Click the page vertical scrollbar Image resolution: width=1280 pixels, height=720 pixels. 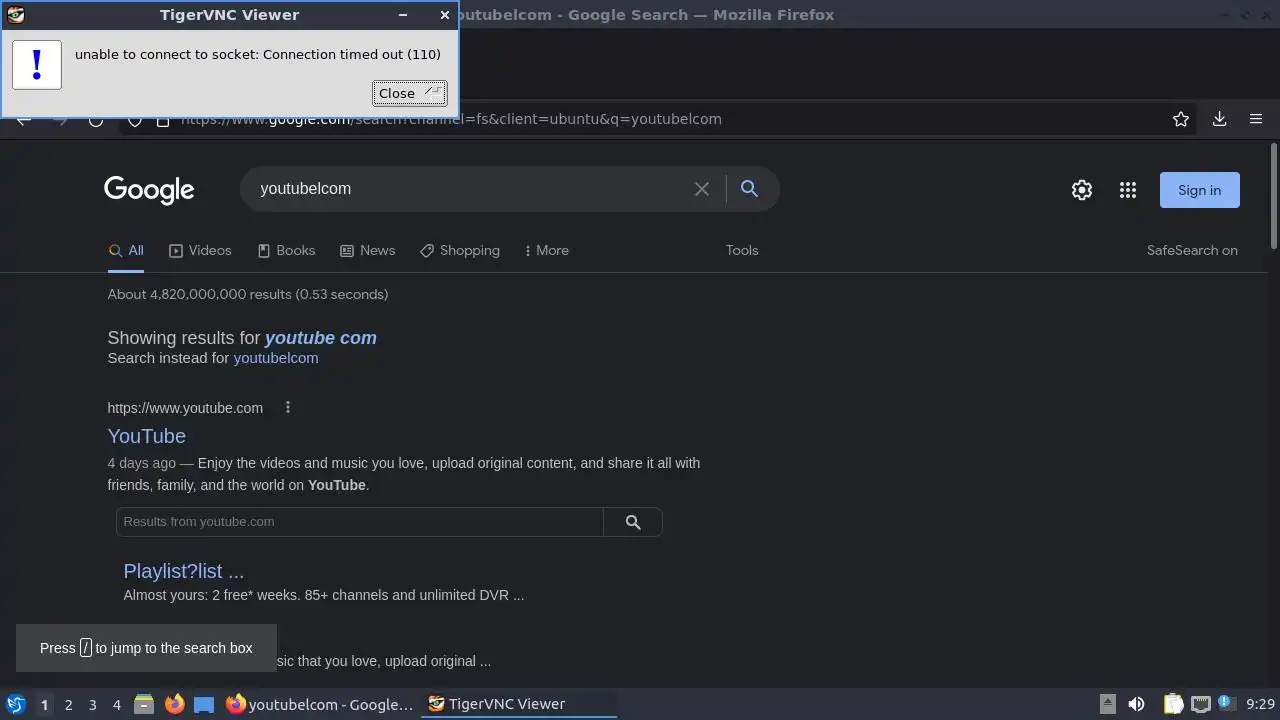point(1273,196)
